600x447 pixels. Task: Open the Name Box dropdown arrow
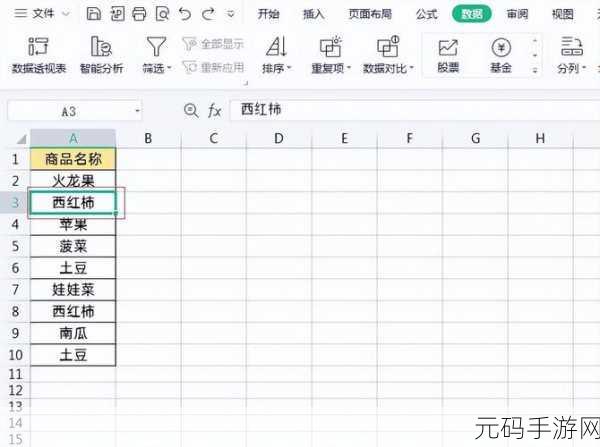point(137,111)
